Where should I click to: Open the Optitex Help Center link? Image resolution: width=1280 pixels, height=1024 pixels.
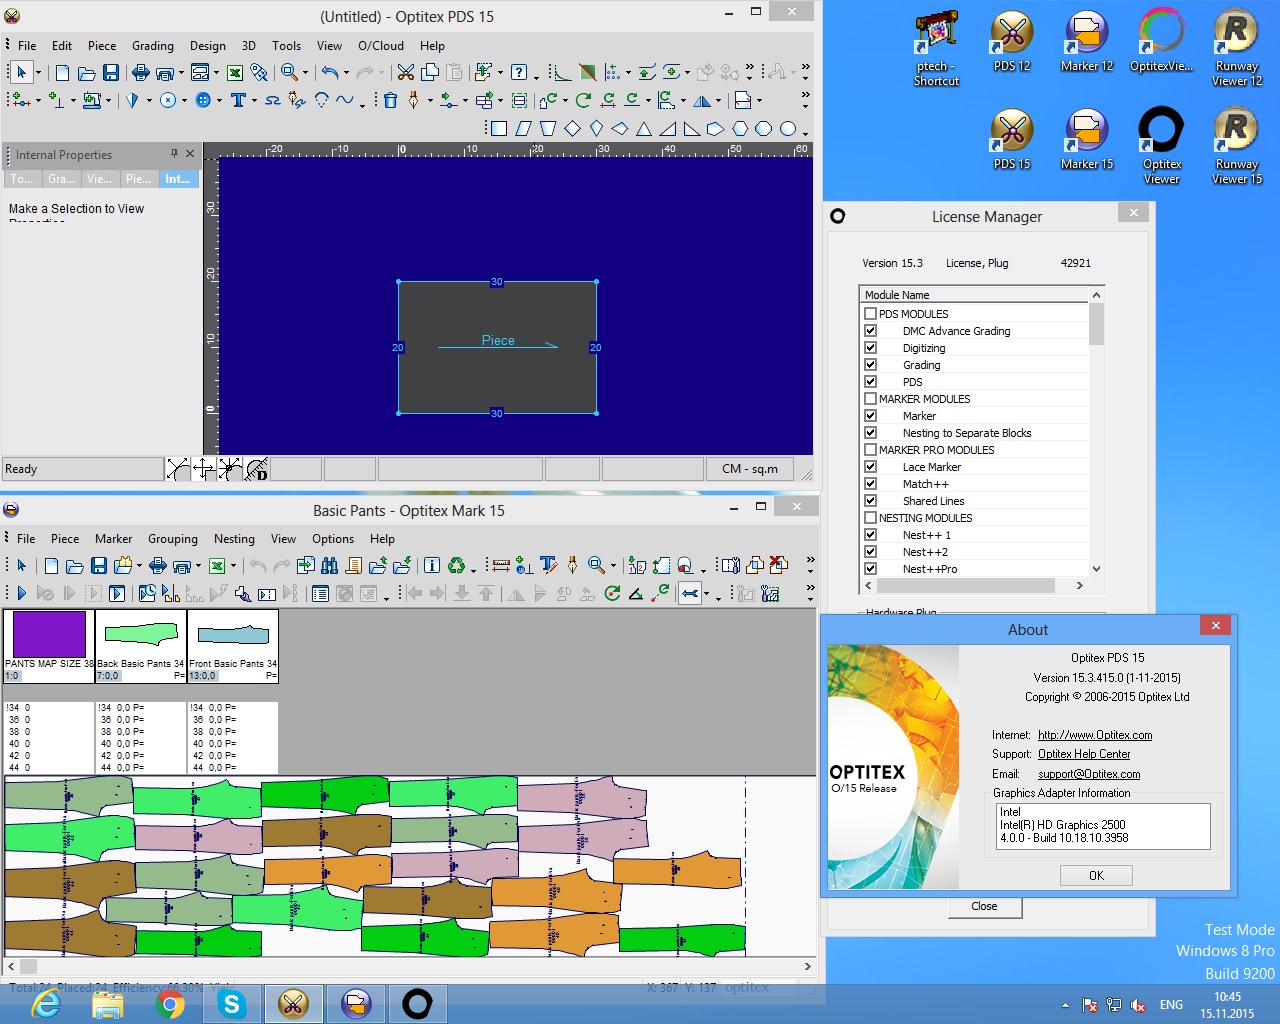coord(1084,754)
